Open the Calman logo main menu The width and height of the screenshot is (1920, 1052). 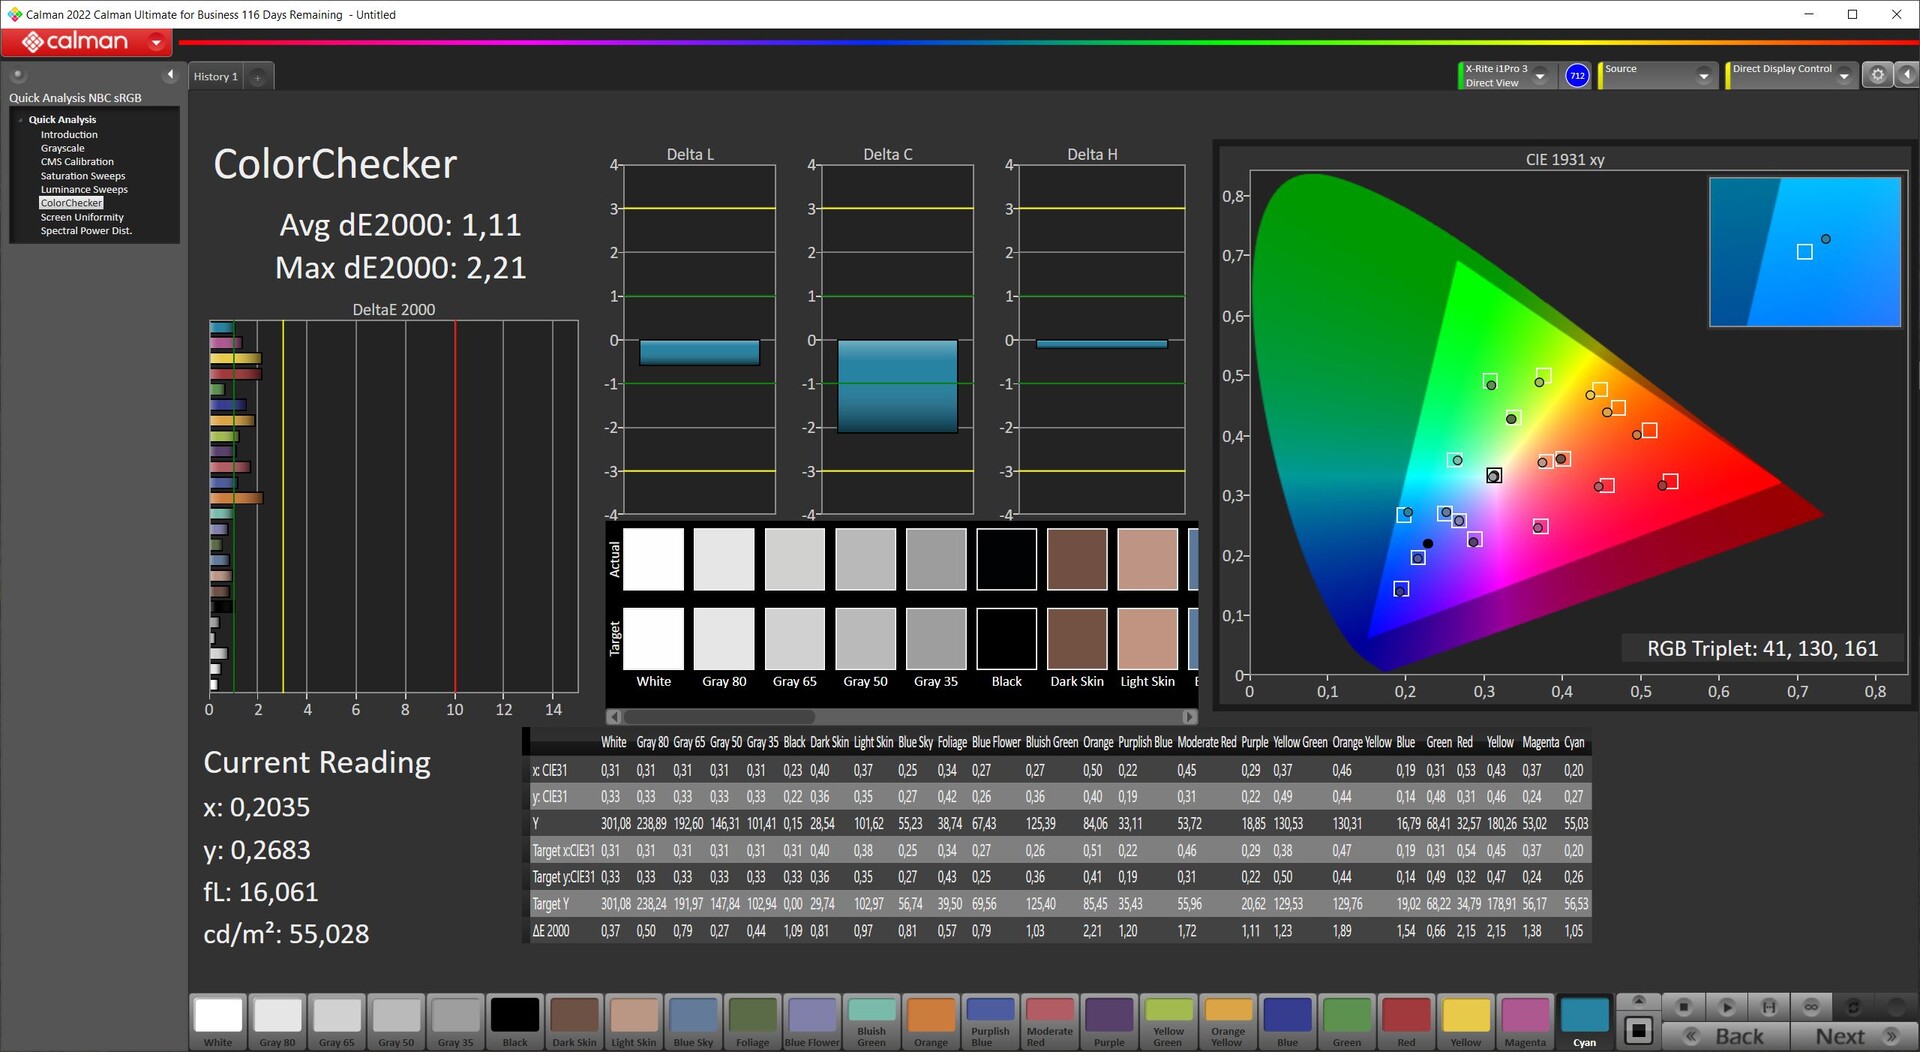click(x=86, y=42)
